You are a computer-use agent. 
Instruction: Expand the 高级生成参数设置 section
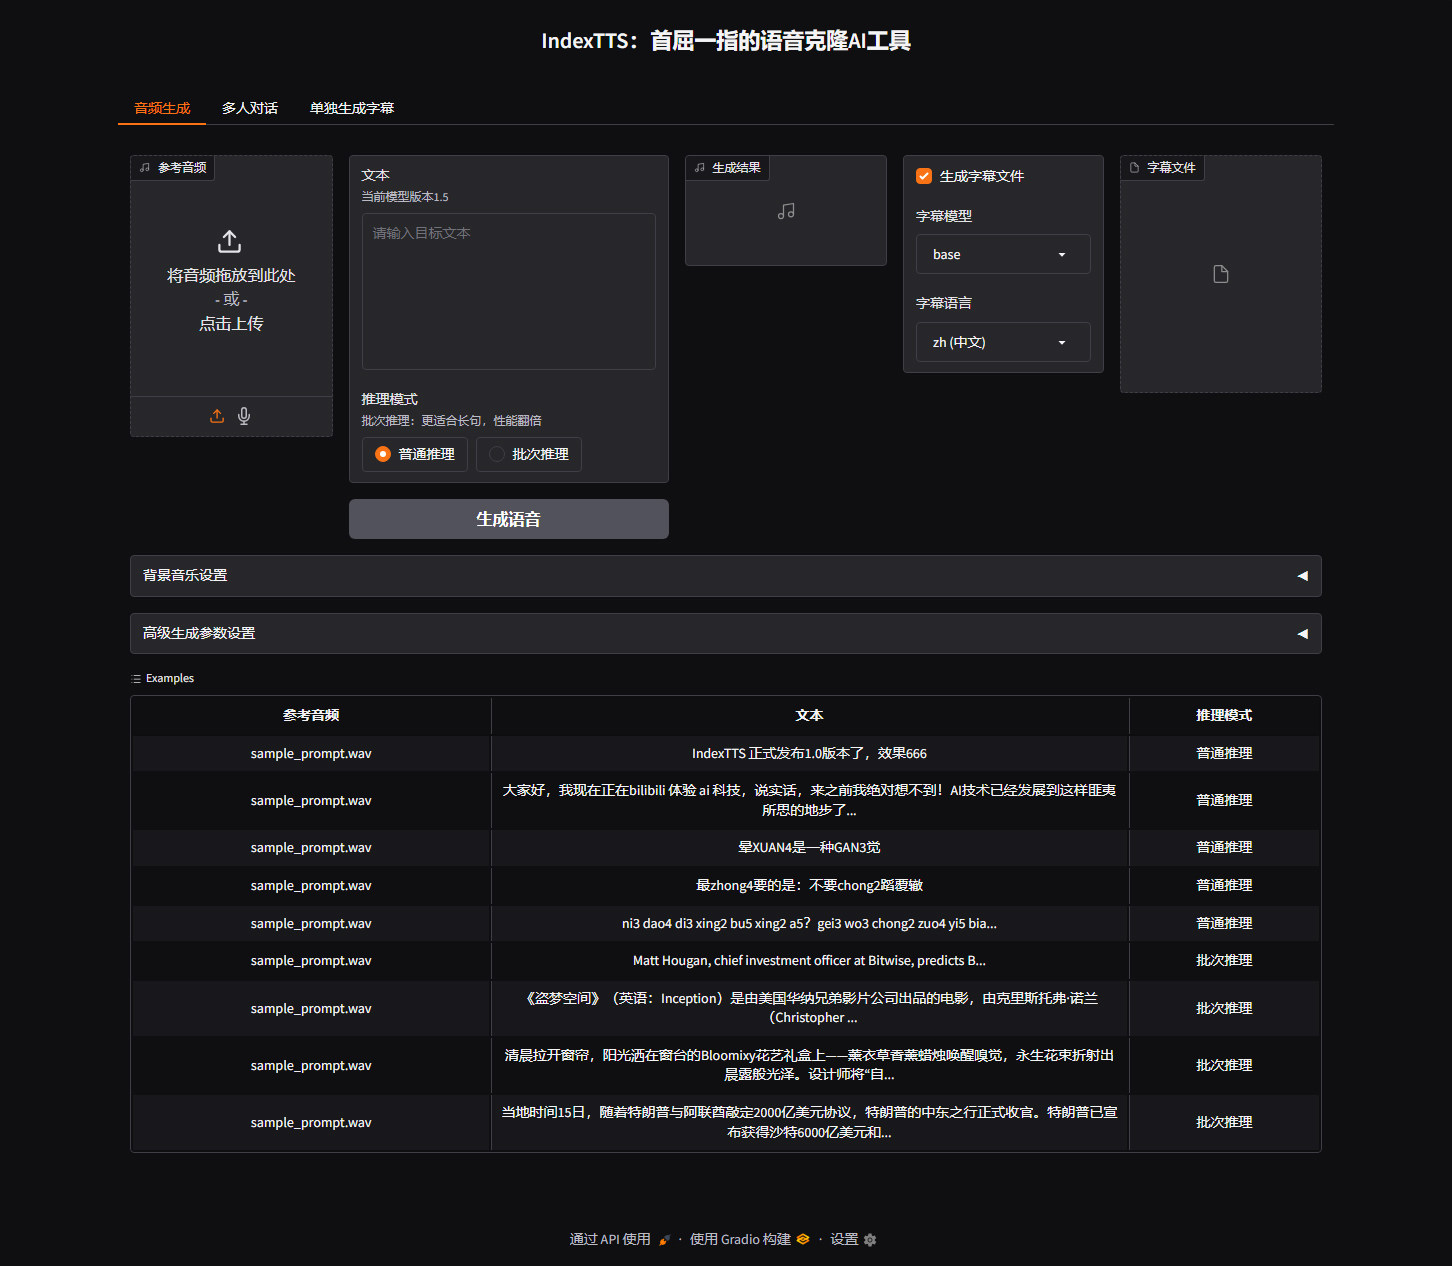click(726, 634)
